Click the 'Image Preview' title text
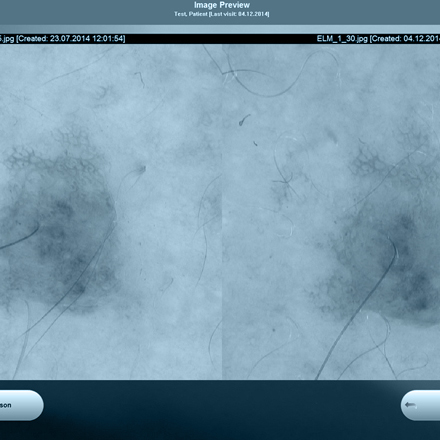Screen dimensions: 440x440 pos(222,5)
